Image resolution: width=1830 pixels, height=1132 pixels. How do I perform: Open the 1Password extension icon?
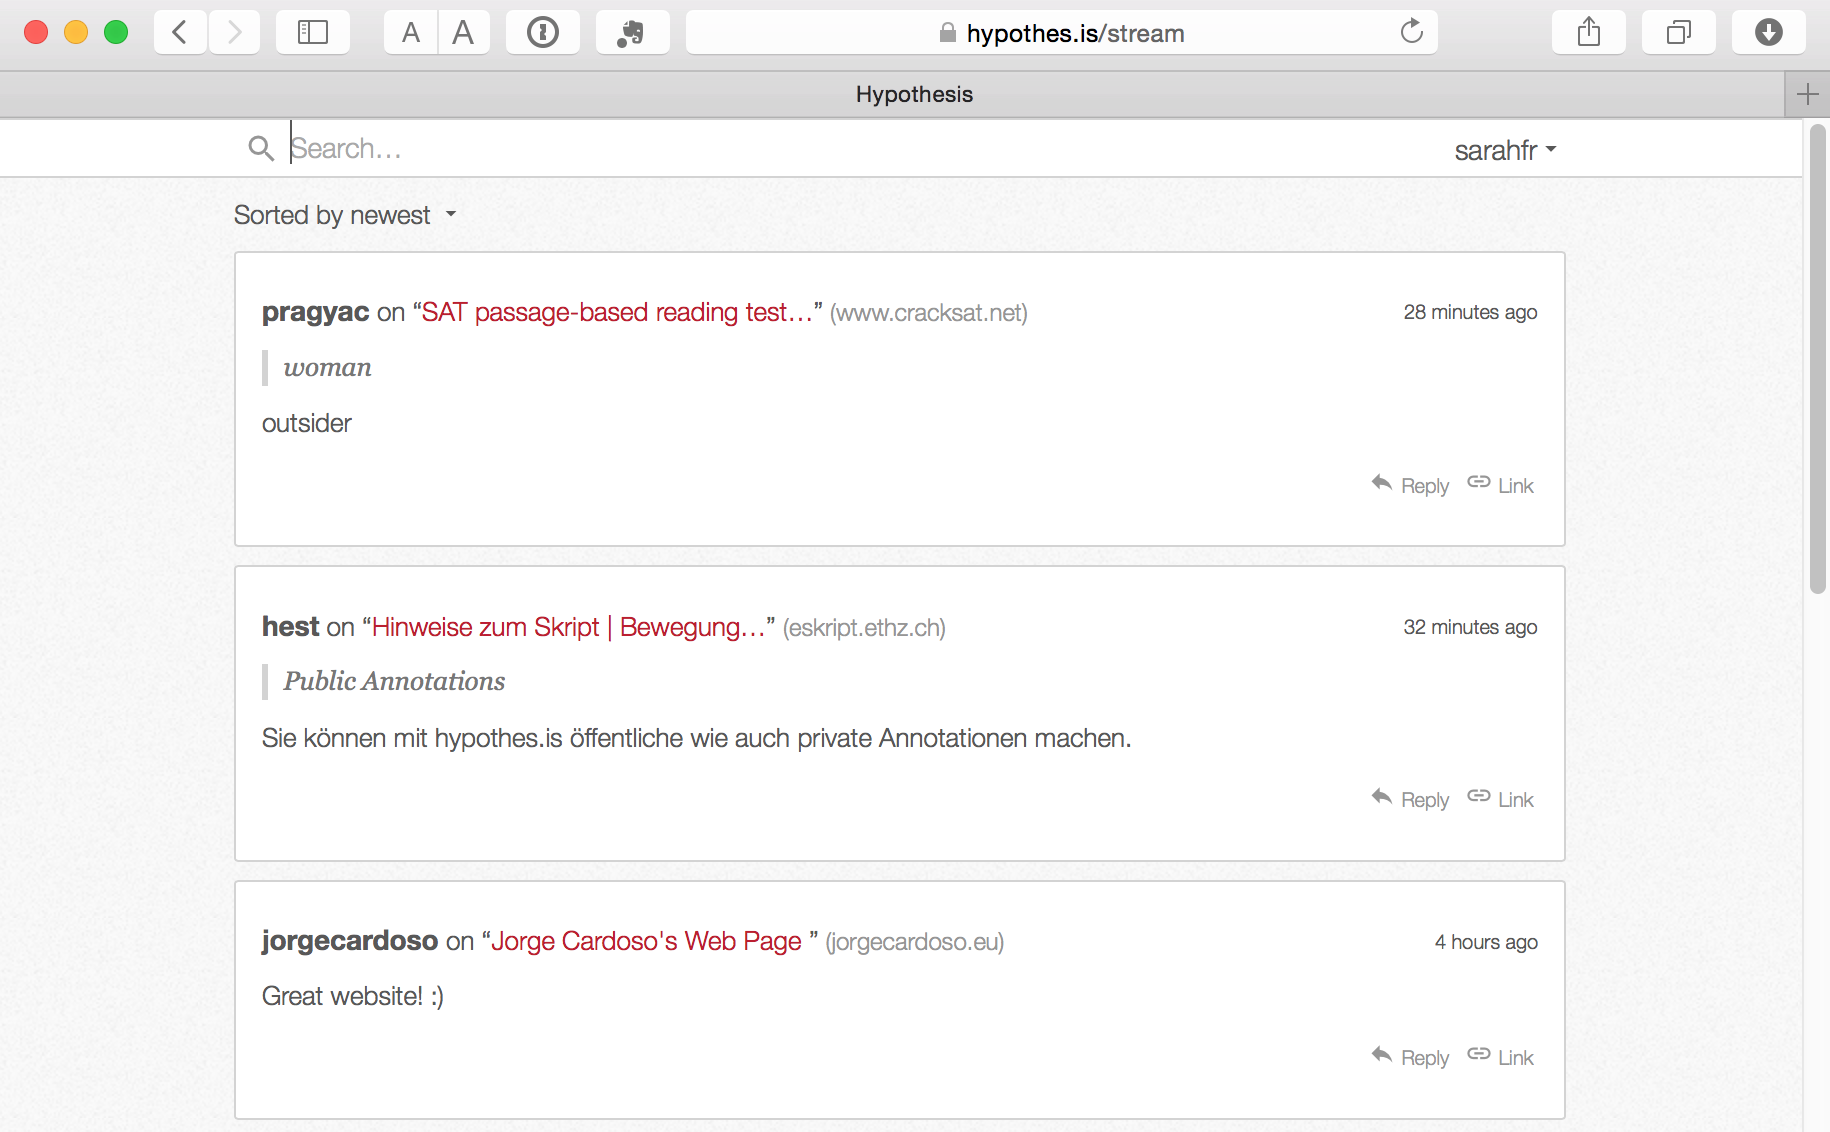point(543,32)
